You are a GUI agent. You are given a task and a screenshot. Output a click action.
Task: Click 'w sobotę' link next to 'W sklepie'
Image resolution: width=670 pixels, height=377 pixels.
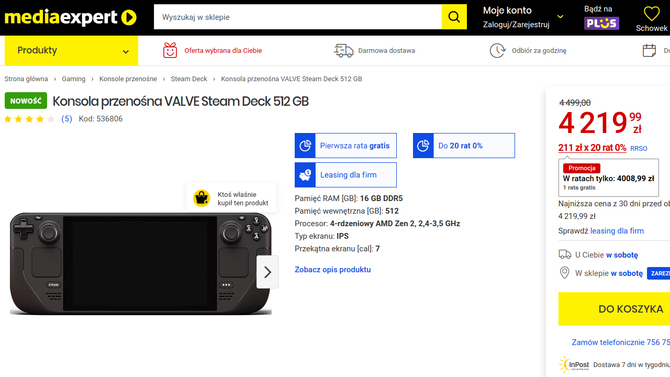(626, 273)
